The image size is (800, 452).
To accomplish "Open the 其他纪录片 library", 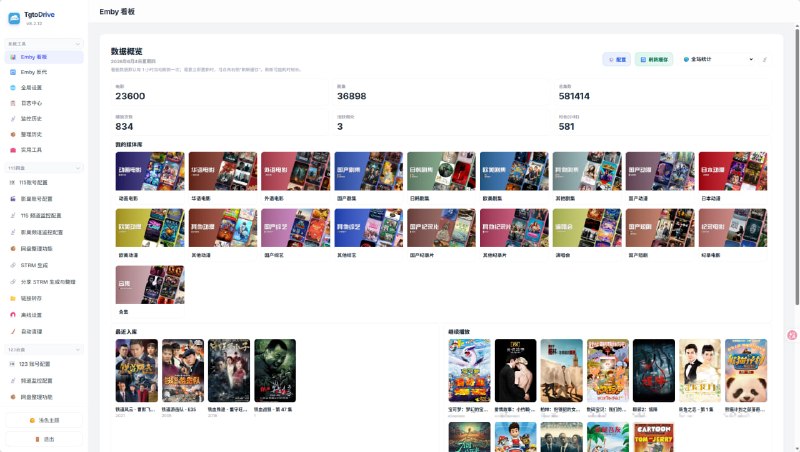I will click(x=514, y=233).
